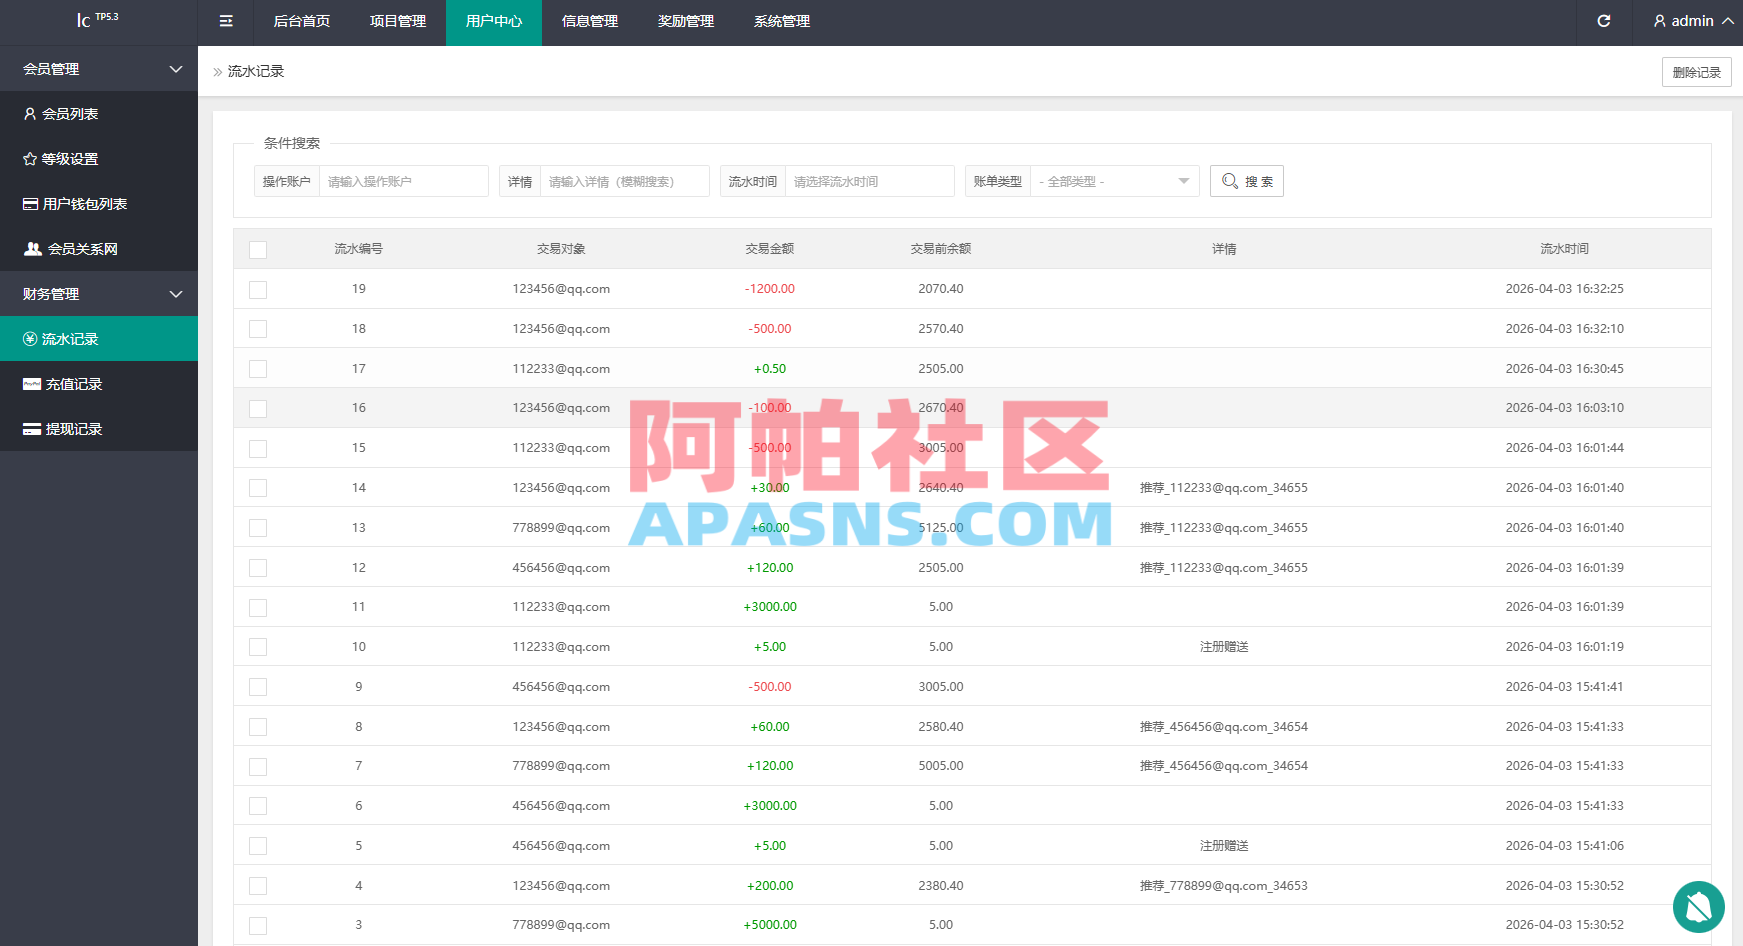Tick the select-all checkbox in table header
Viewport: 1743px width, 946px height.
(x=258, y=249)
